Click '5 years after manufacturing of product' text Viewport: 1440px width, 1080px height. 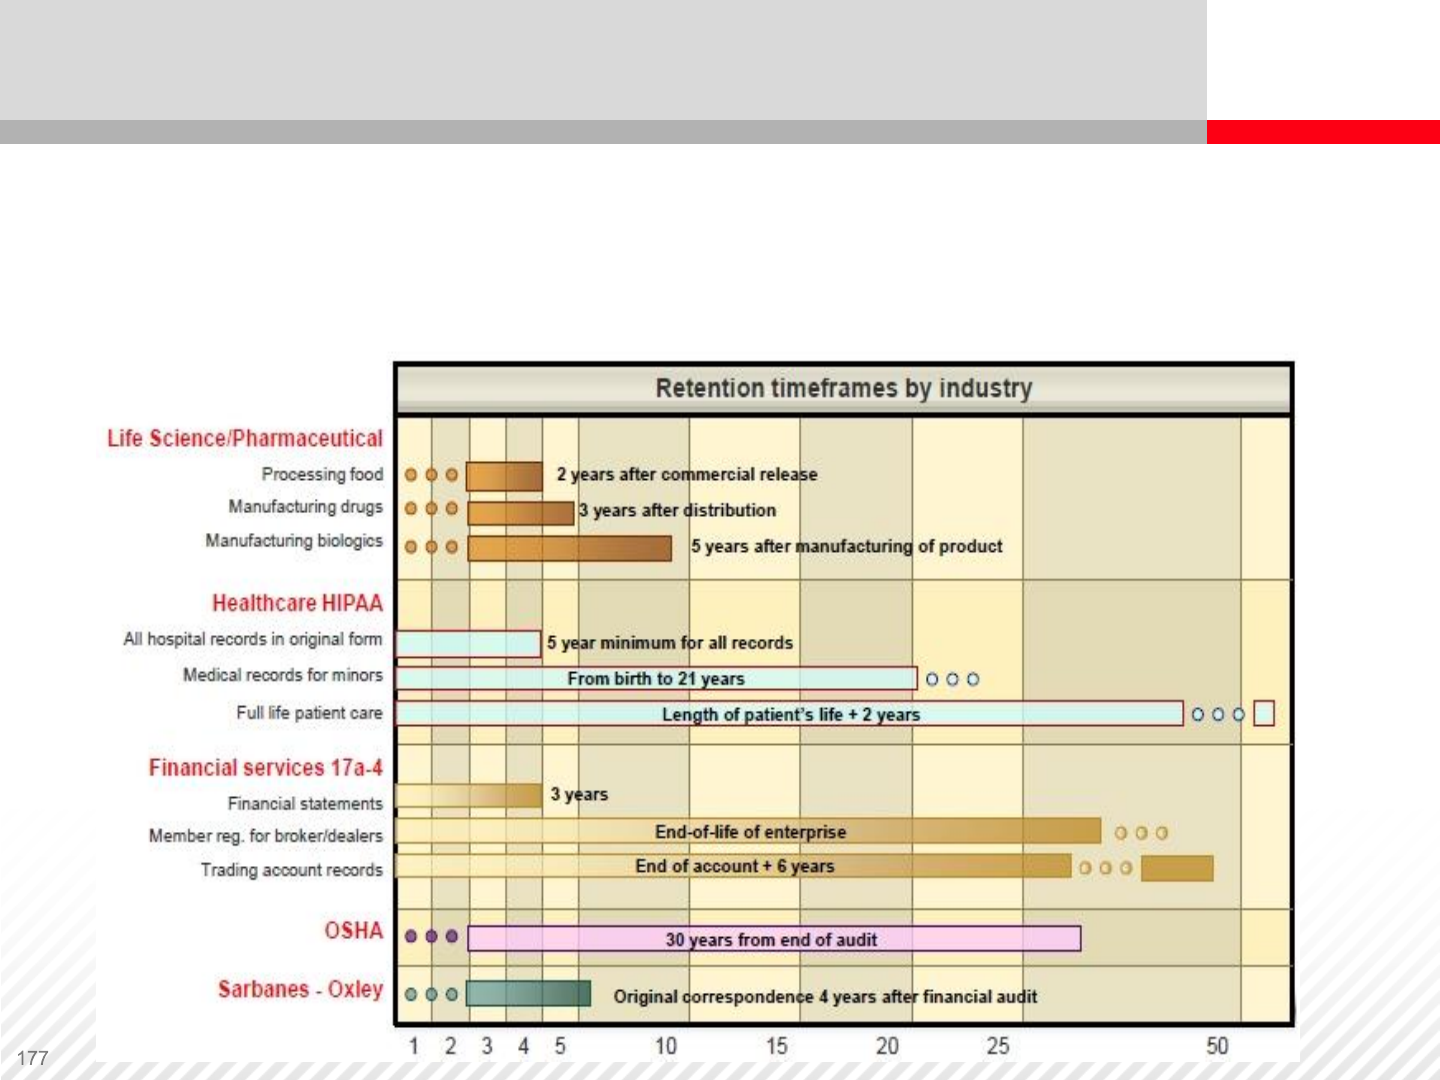[847, 546]
